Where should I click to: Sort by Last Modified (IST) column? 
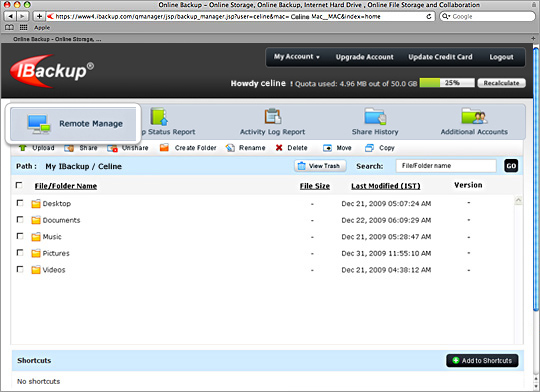pos(386,186)
